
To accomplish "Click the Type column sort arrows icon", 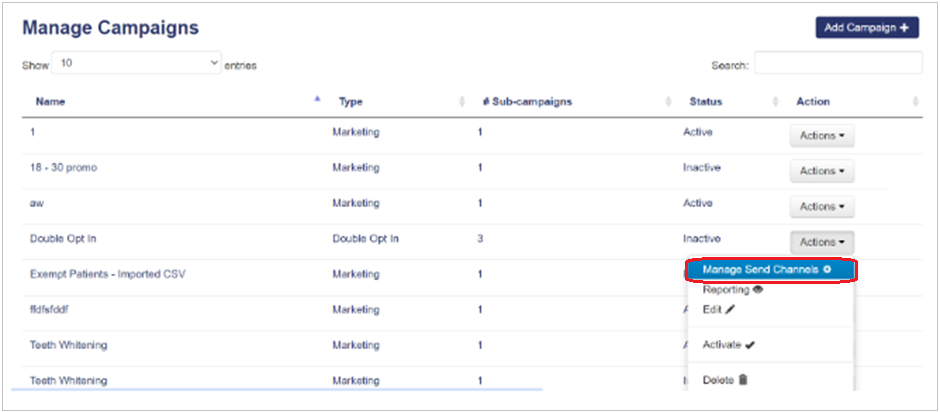I will click(462, 102).
